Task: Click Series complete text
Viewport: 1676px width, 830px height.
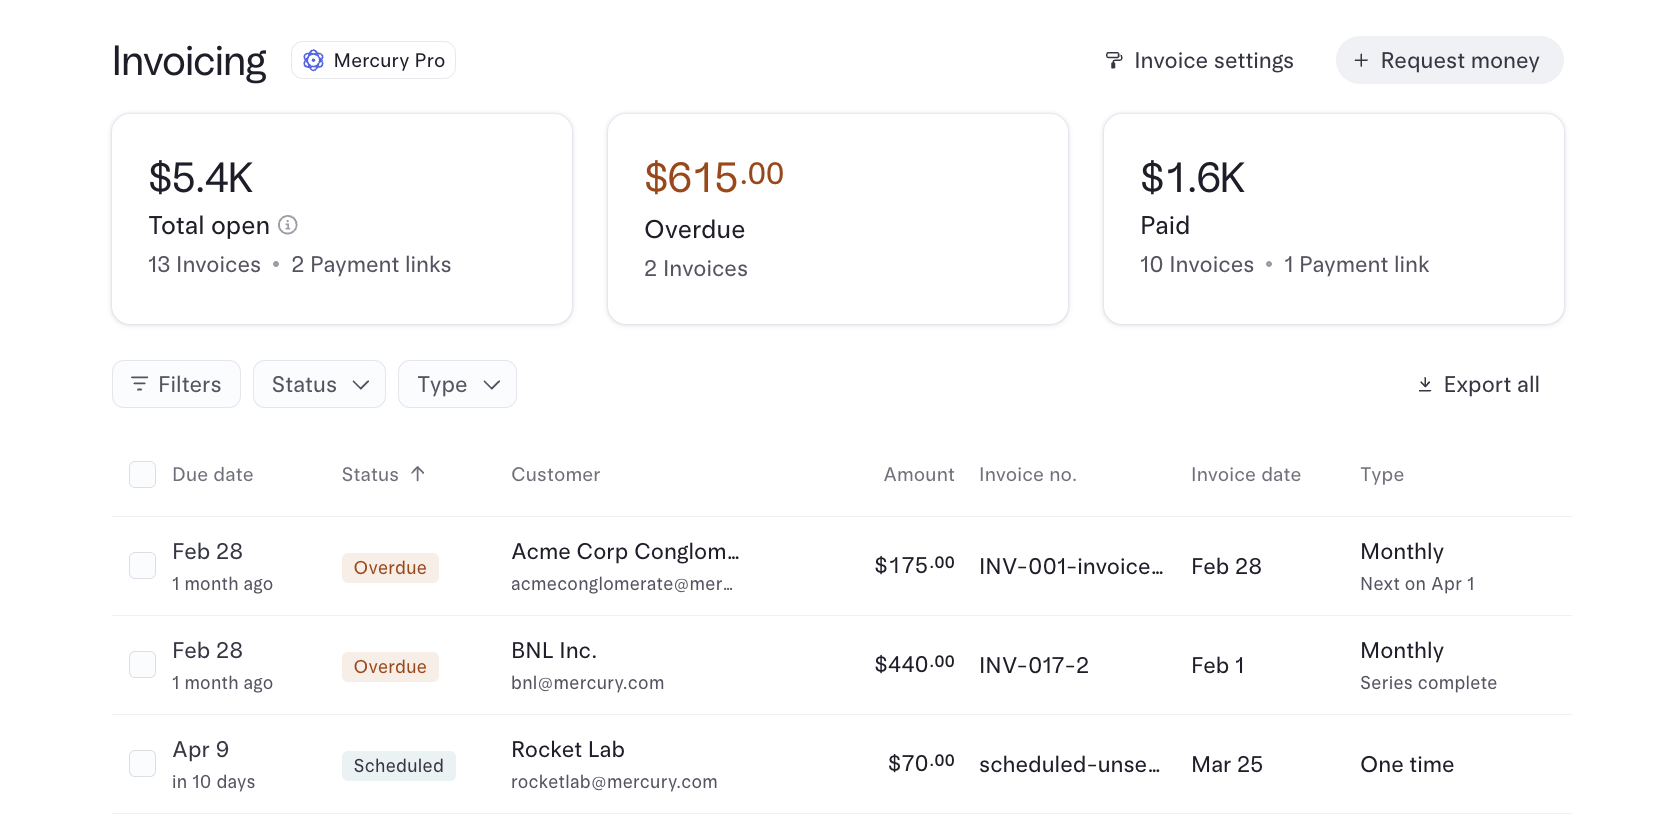Action: [1428, 683]
